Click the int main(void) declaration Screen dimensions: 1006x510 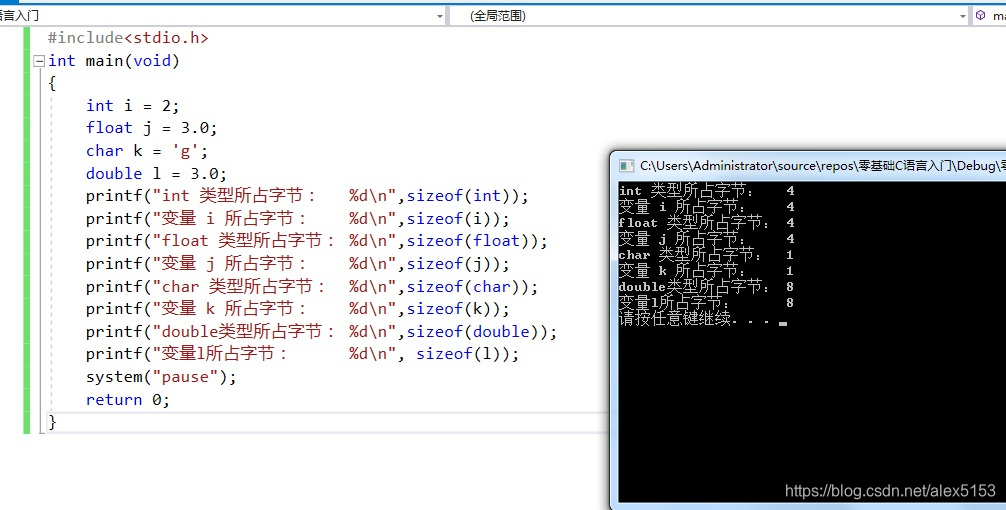click(x=114, y=61)
